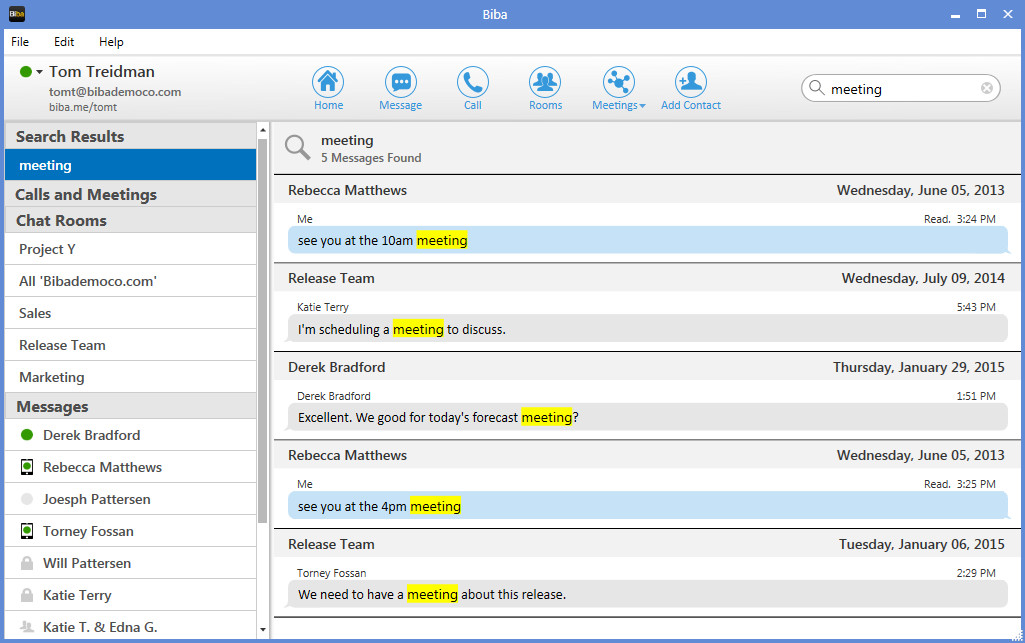The width and height of the screenshot is (1025, 643).
Task: Click the Meetings network icon
Action: pos(618,82)
